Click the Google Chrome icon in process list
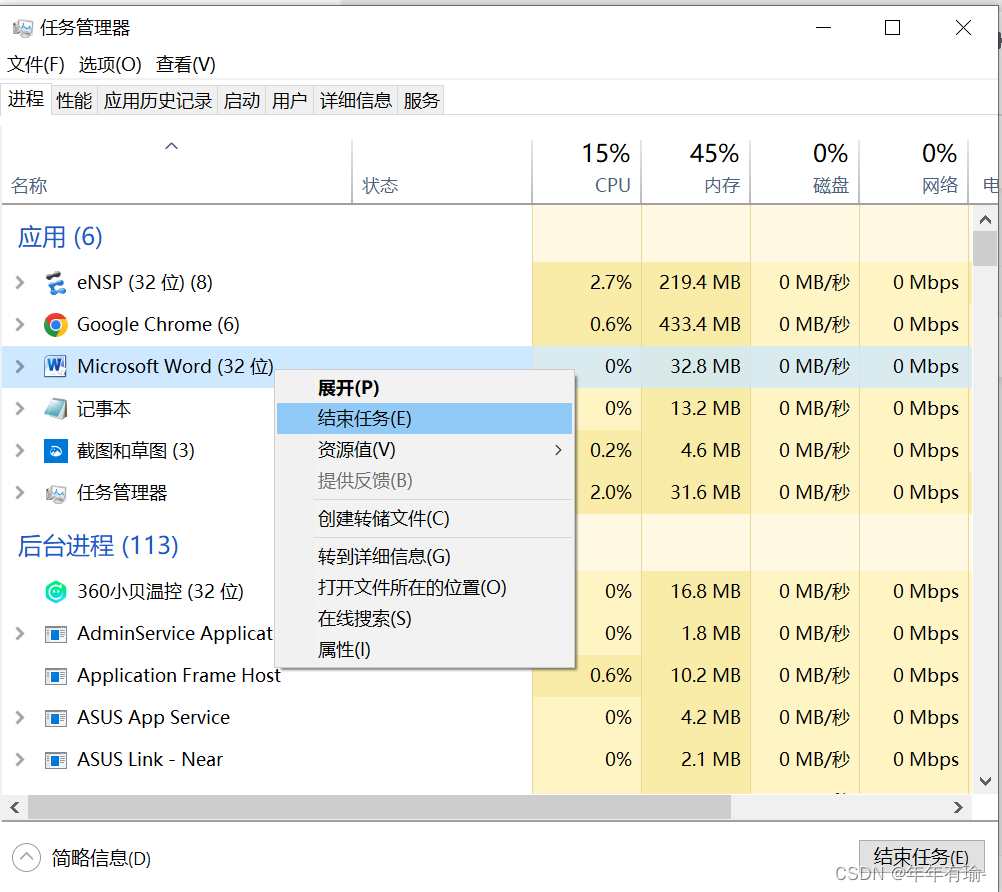 (x=56, y=325)
